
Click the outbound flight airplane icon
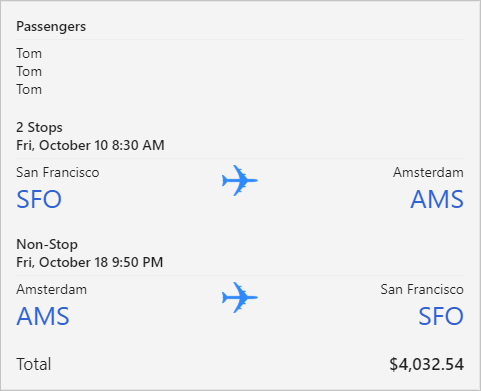tap(240, 180)
